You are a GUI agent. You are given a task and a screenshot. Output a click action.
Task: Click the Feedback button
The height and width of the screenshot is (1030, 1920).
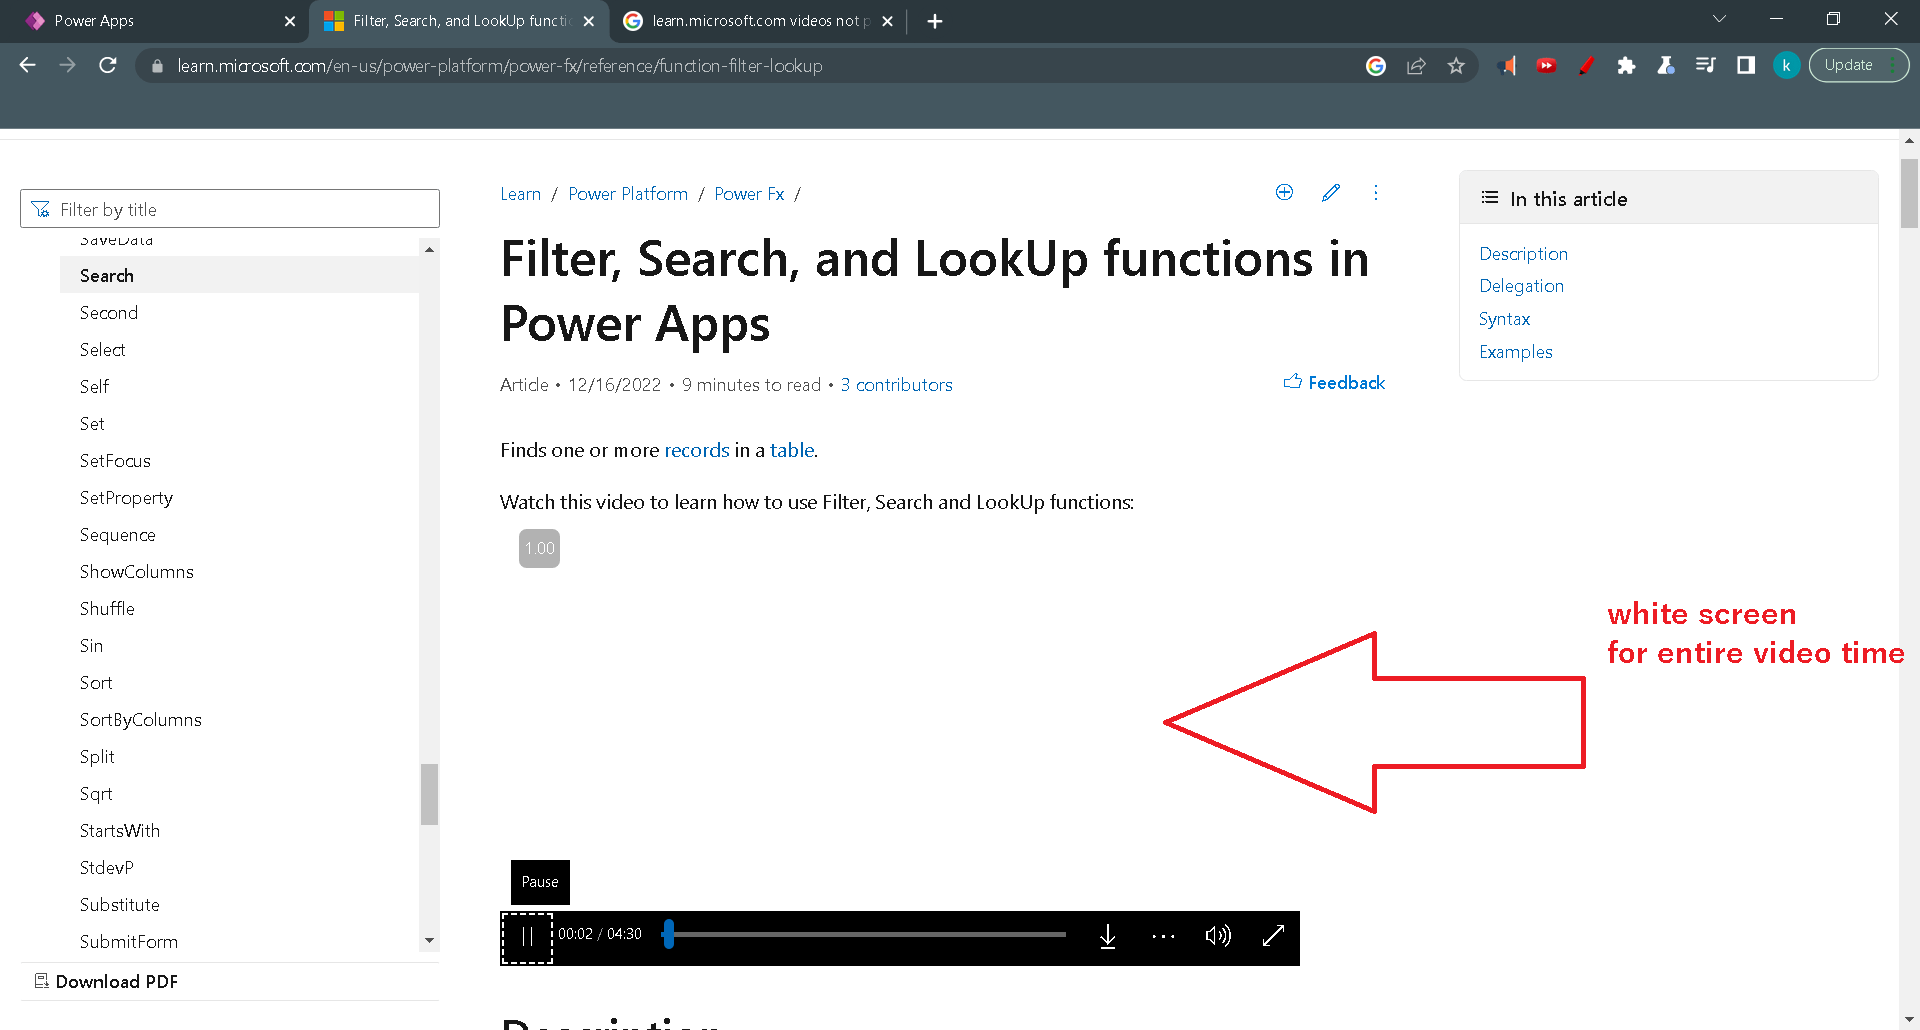point(1334,382)
